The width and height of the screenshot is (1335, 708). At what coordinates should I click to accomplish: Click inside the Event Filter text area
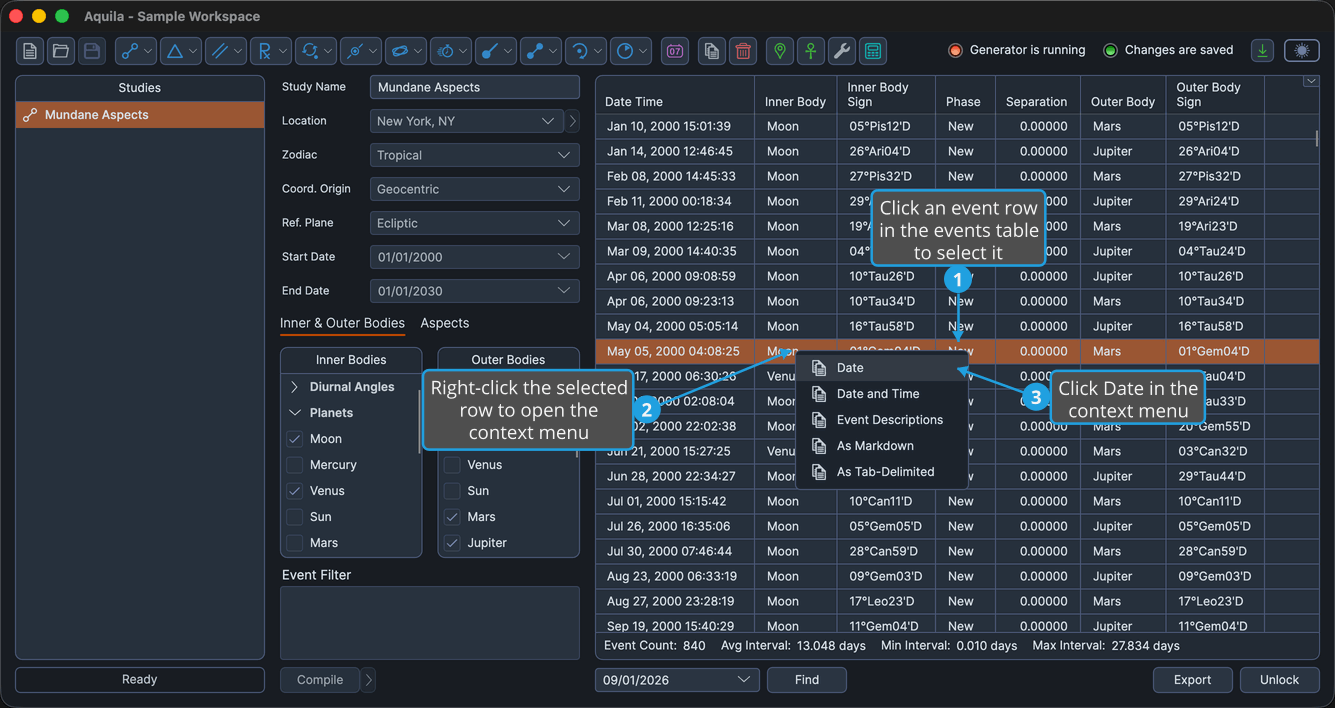tap(430, 623)
